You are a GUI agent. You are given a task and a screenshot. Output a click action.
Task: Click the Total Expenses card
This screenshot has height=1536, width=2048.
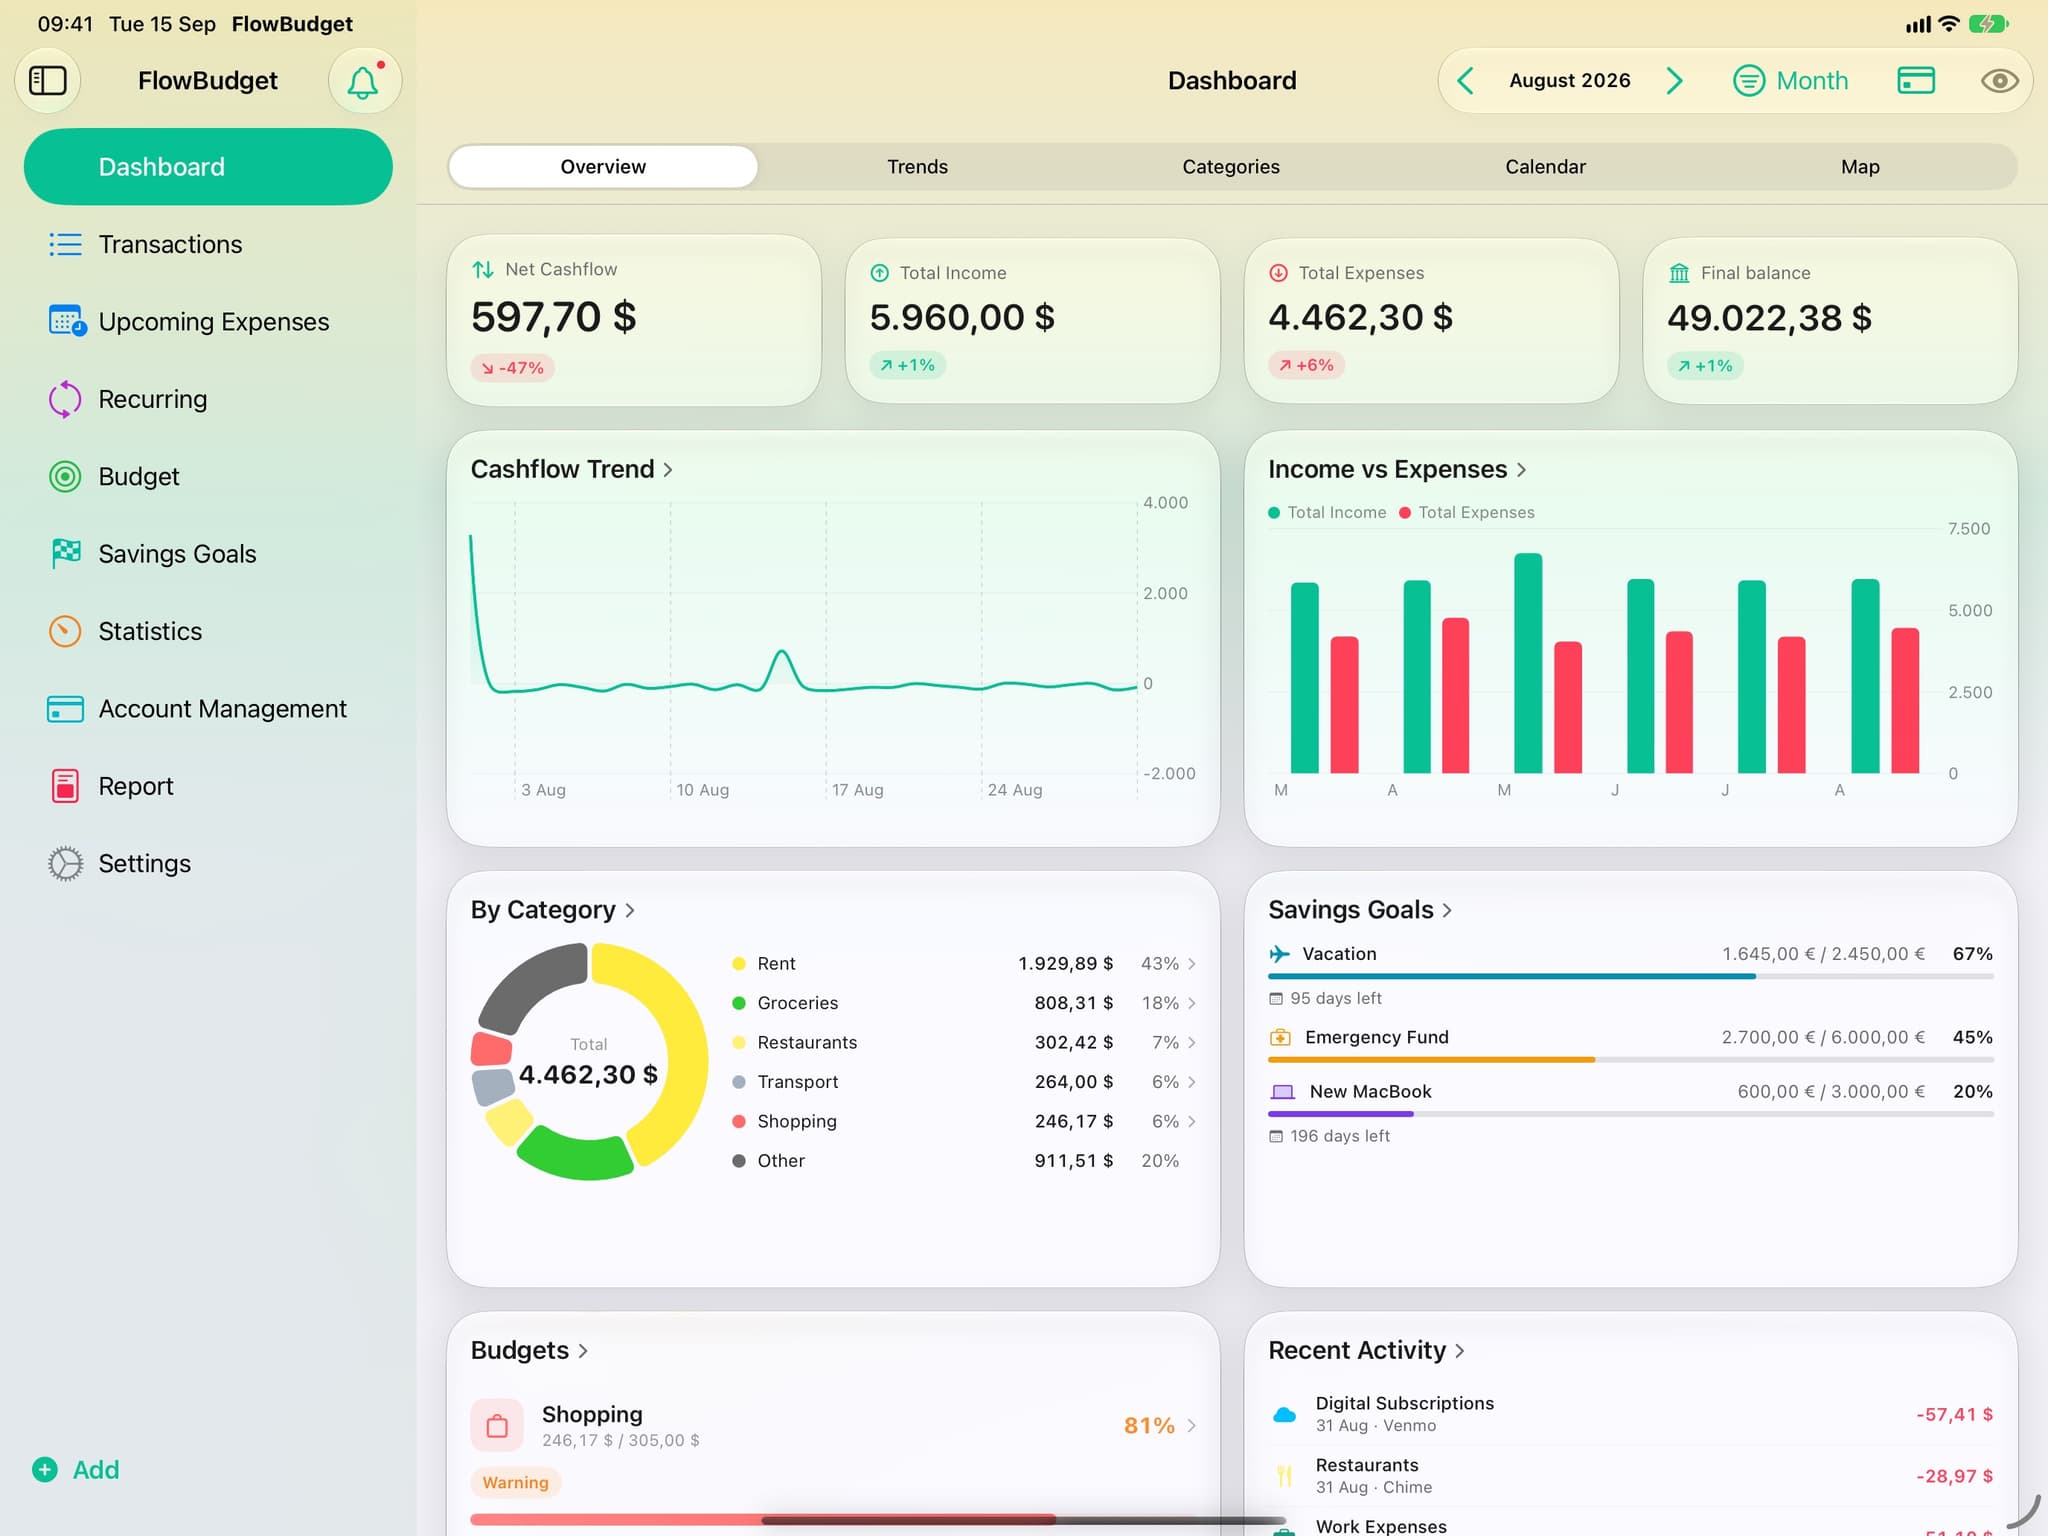(1431, 321)
